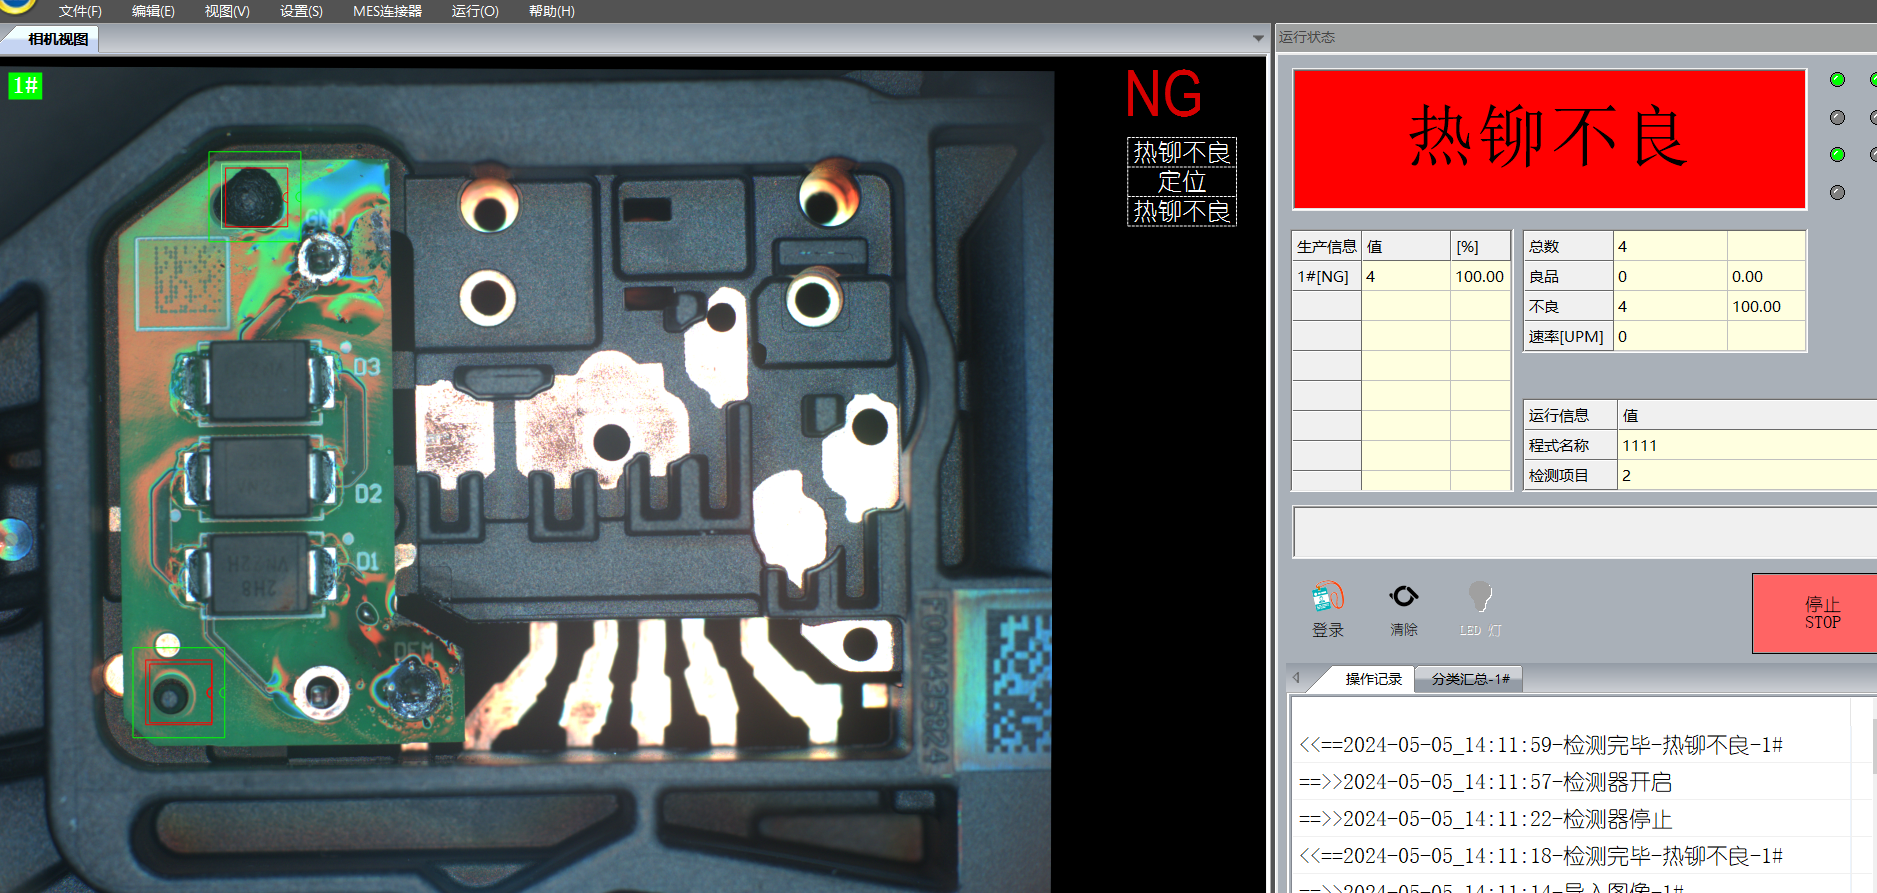1877x893 pixels.
Task: Switch to the 分类汇总-1# tab
Action: tap(1470, 679)
